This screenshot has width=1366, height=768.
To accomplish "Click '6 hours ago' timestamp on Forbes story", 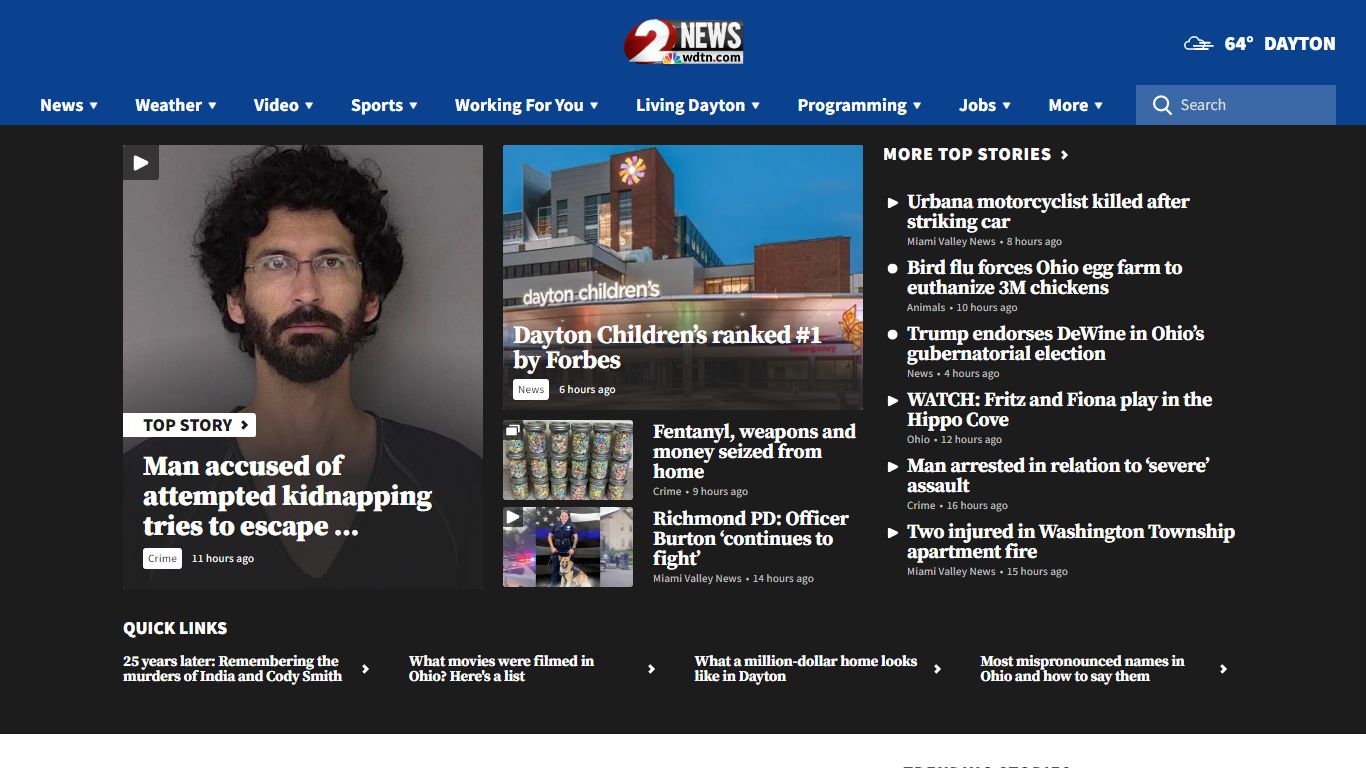I will [587, 390].
